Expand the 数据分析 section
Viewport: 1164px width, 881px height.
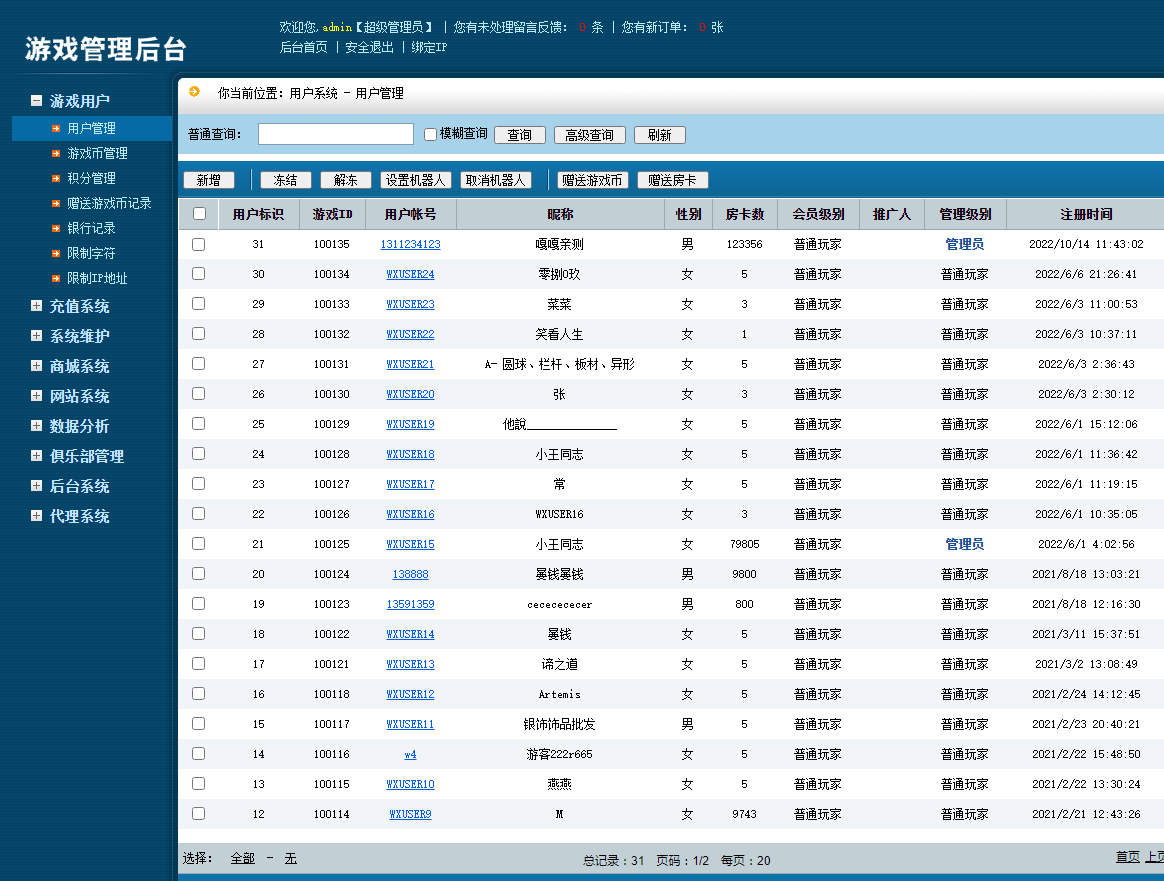(x=36, y=425)
